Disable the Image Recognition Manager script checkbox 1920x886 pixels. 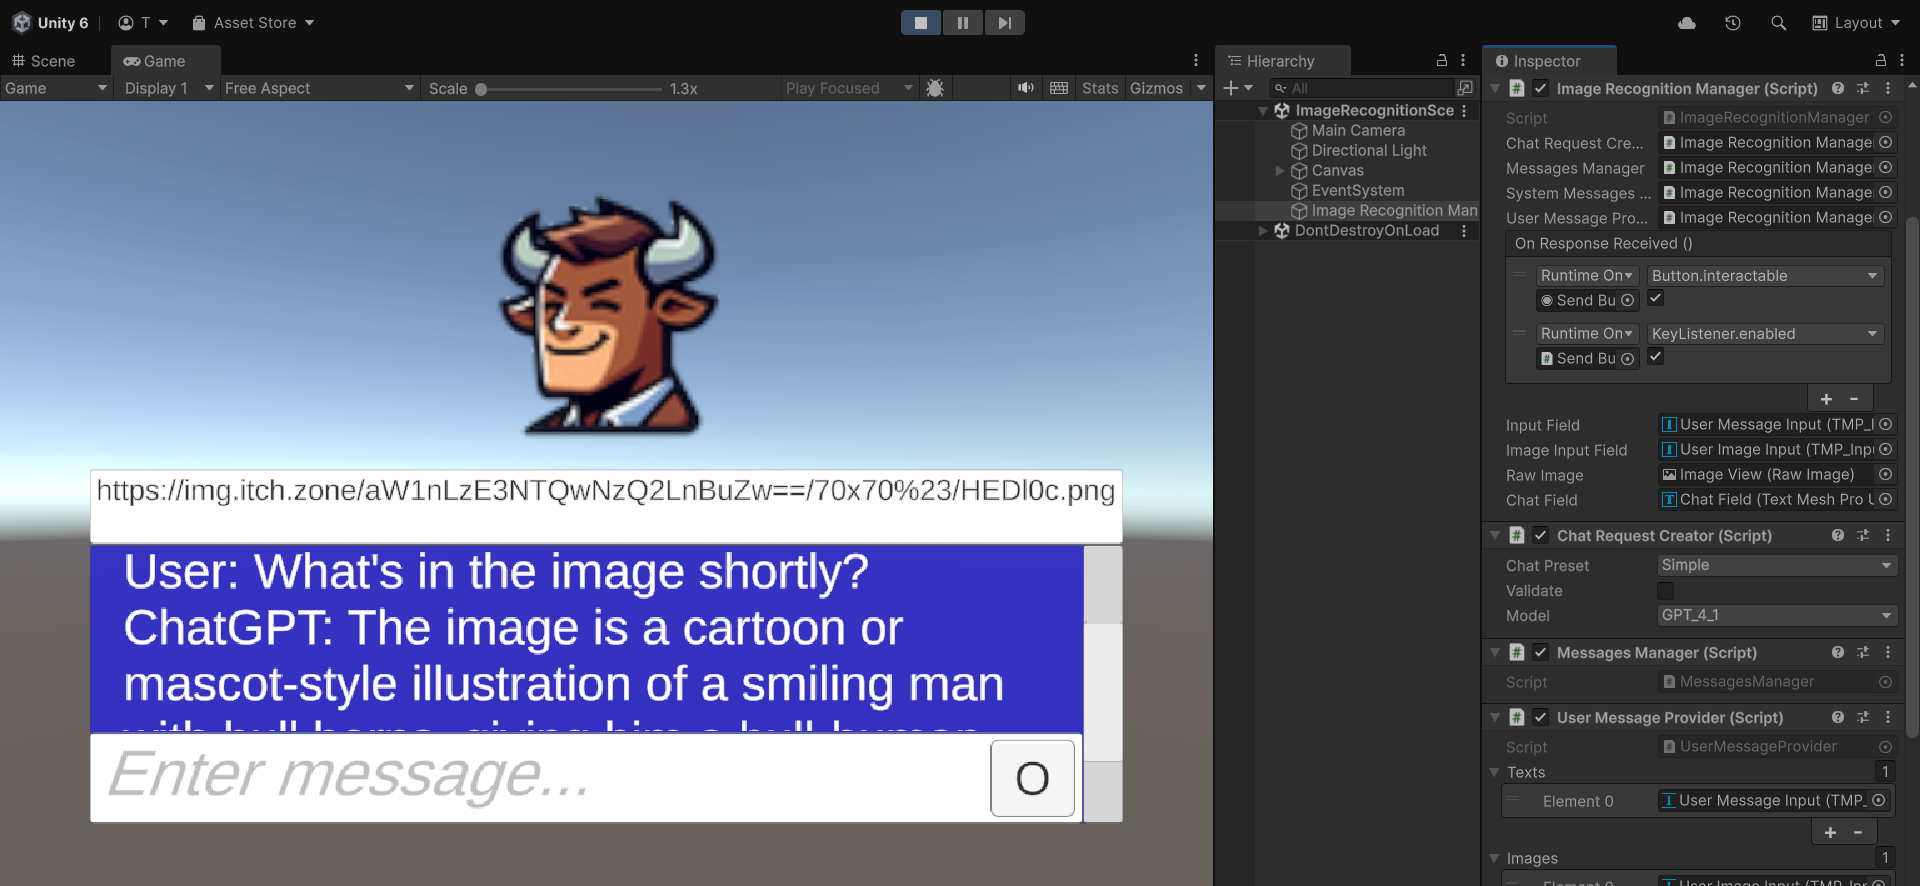tap(1540, 89)
